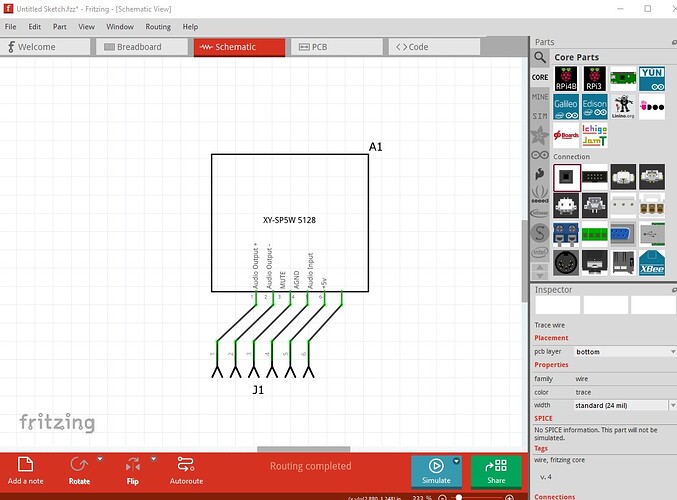This screenshot has width=677, height=500.
Task: Pick the Linino.org part
Action: pos(623,107)
